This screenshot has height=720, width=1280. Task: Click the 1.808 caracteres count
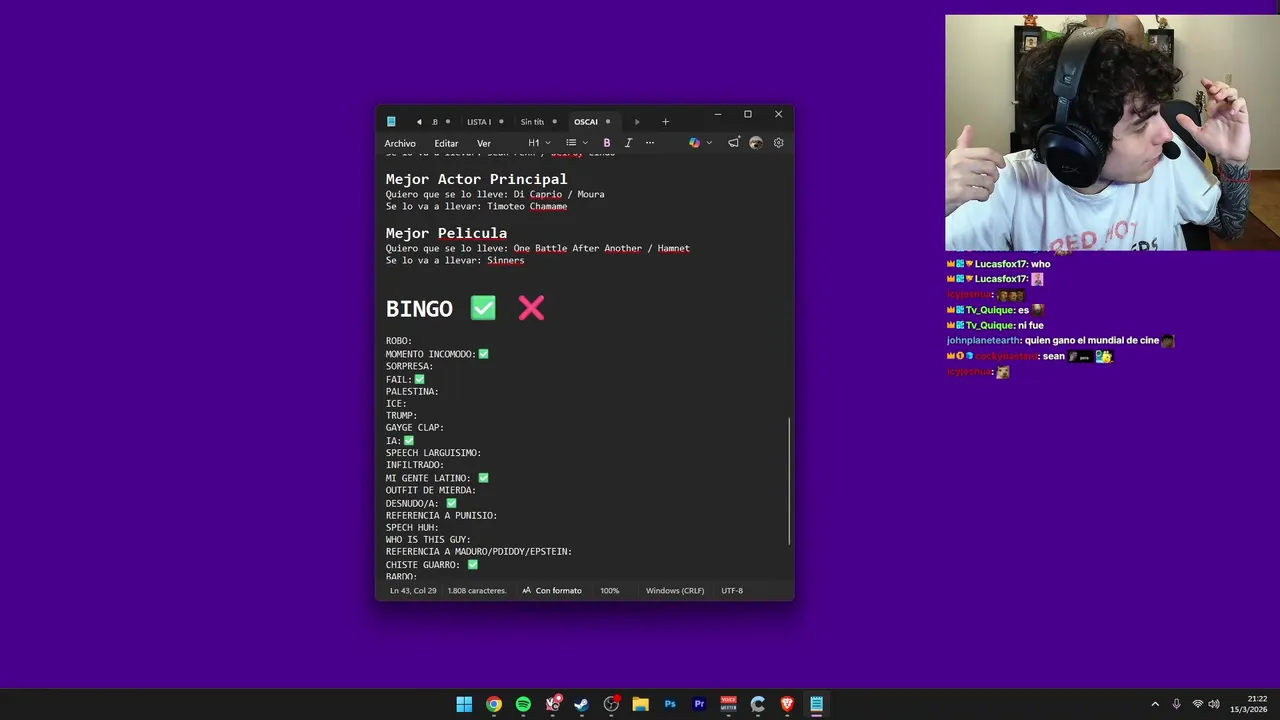(477, 591)
